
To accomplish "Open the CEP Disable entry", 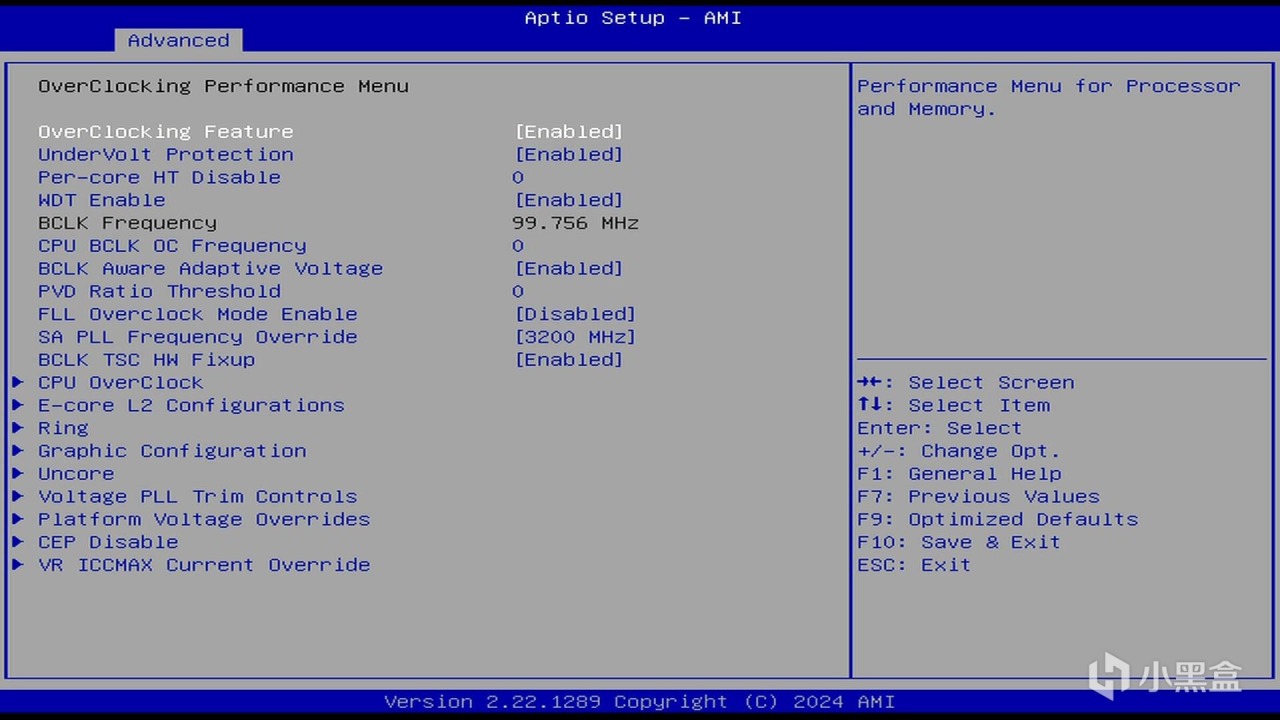I will pyautogui.click(x=108, y=542).
